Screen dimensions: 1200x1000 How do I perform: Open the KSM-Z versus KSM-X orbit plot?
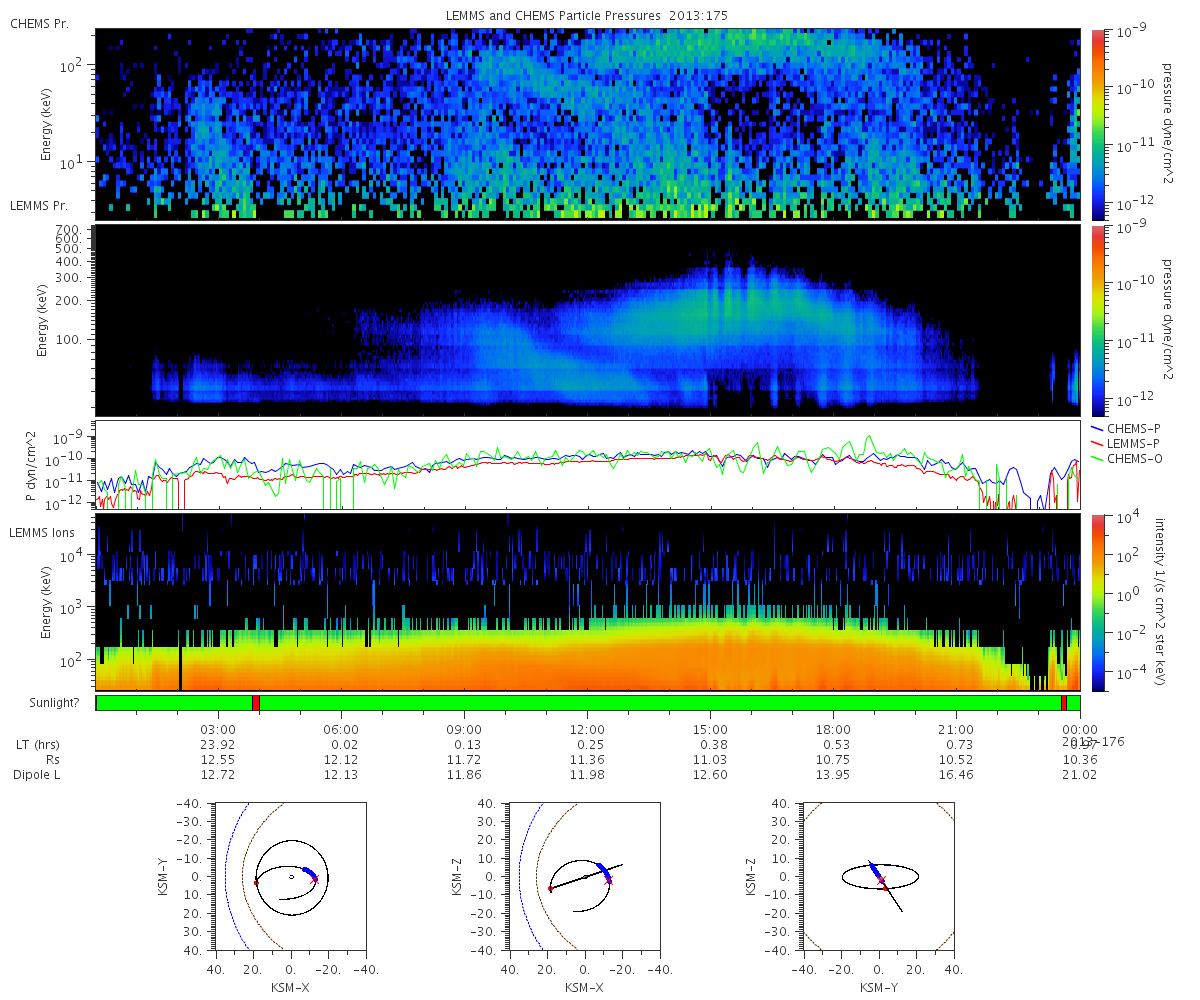point(584,875)
